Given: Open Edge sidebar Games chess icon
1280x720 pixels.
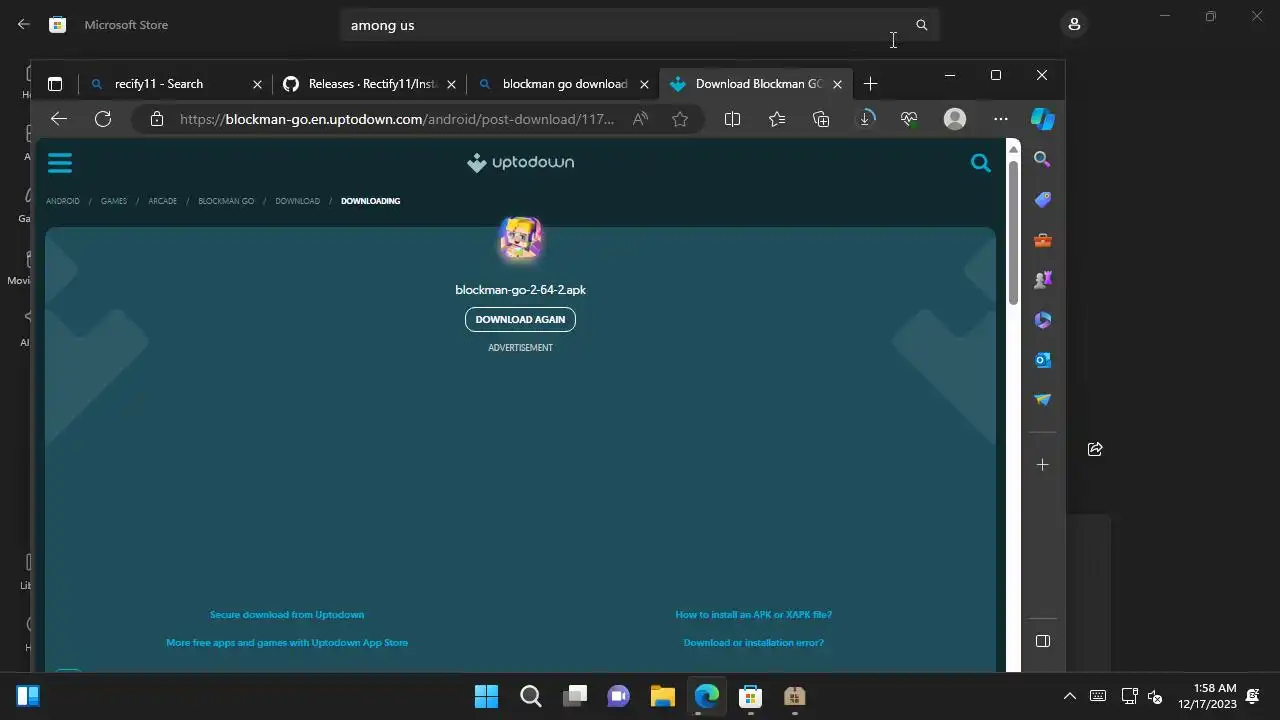Looking at the screenshot, I should 1042,280.
